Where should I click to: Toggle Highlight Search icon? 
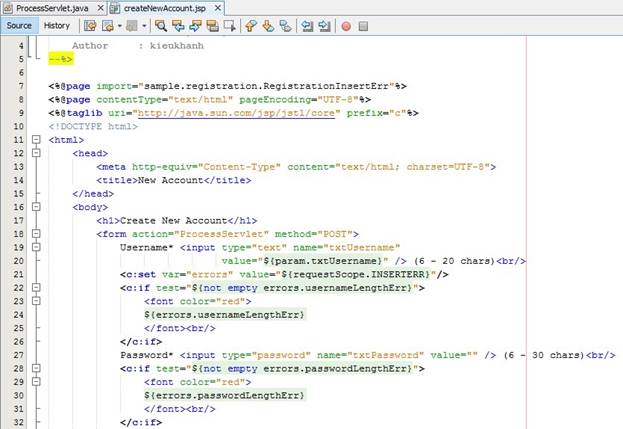213,26
